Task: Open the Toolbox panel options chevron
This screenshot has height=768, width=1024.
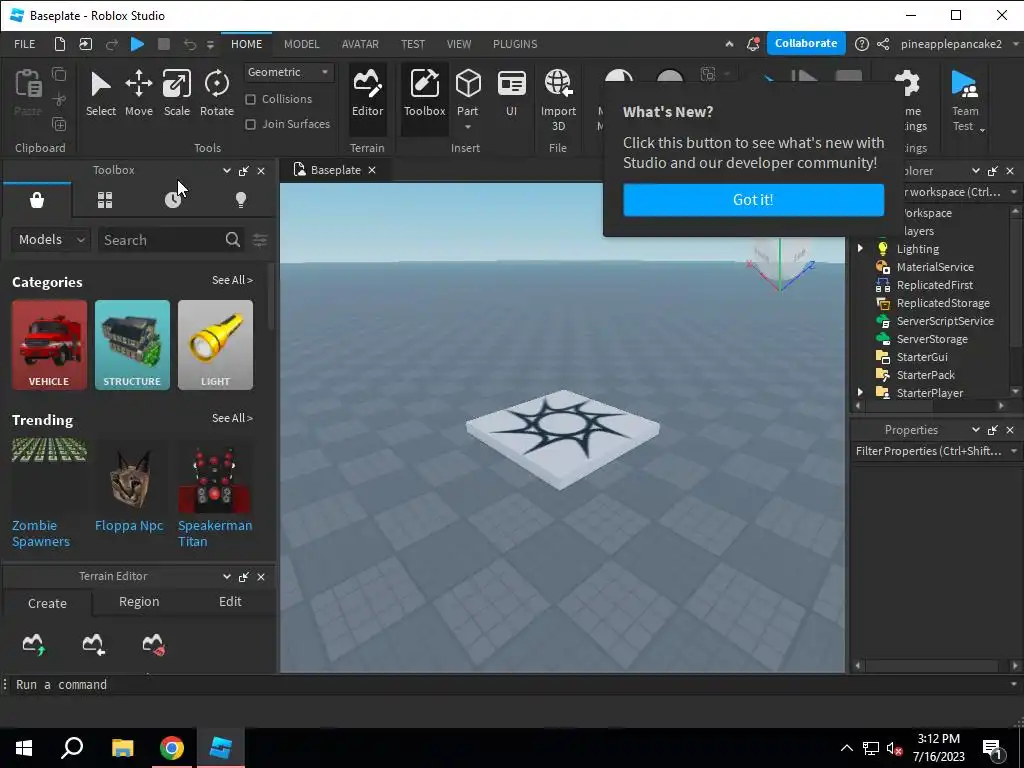Action: coord(227,170)
